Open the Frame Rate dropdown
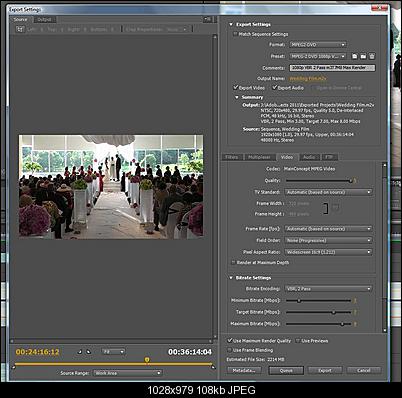The height and width of the screenshot is (398, 402). (x=328, y=229)
